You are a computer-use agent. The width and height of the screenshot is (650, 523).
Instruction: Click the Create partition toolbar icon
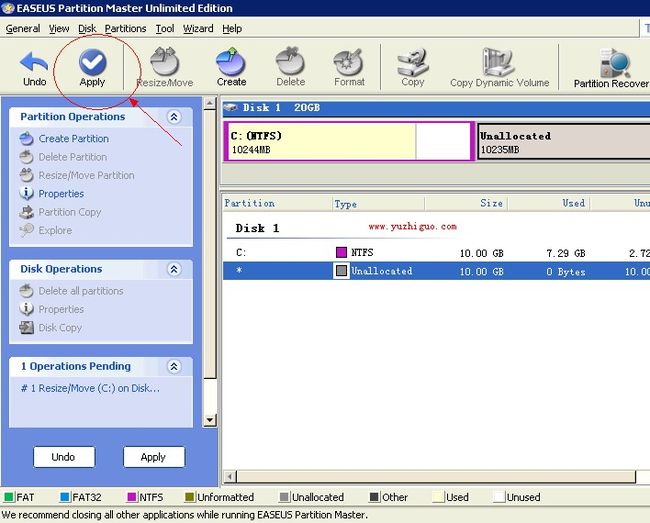[231, 61]
